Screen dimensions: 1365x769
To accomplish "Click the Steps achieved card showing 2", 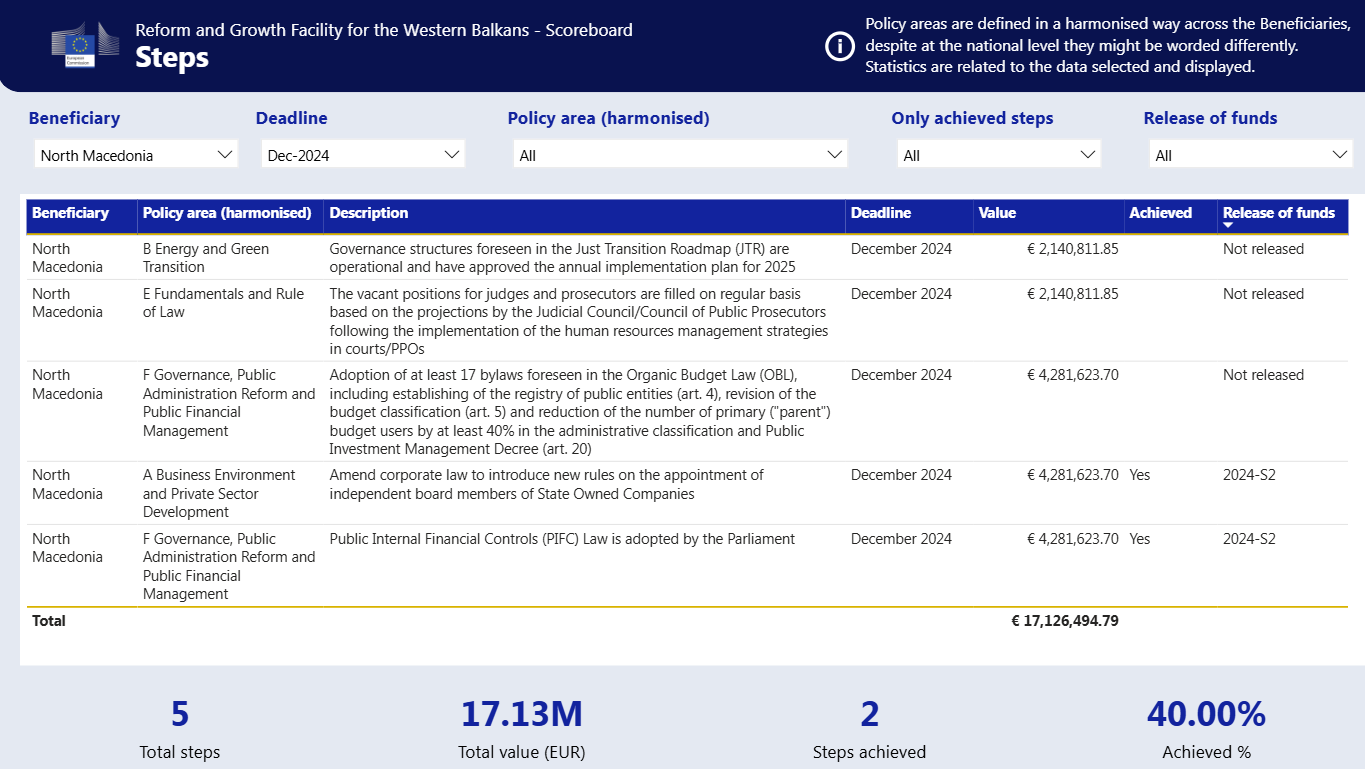I will [869, 729].
